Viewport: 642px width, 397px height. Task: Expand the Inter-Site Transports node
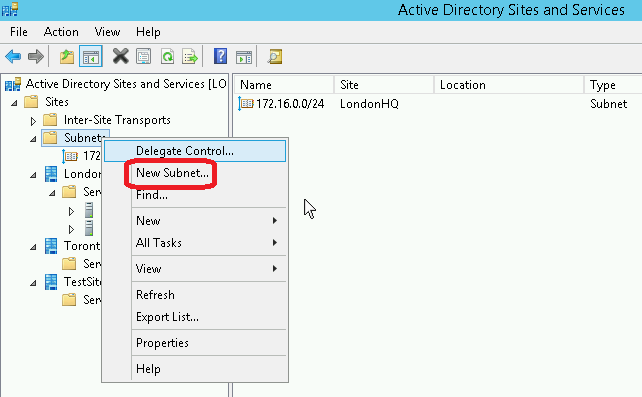[x=33, y=121]
